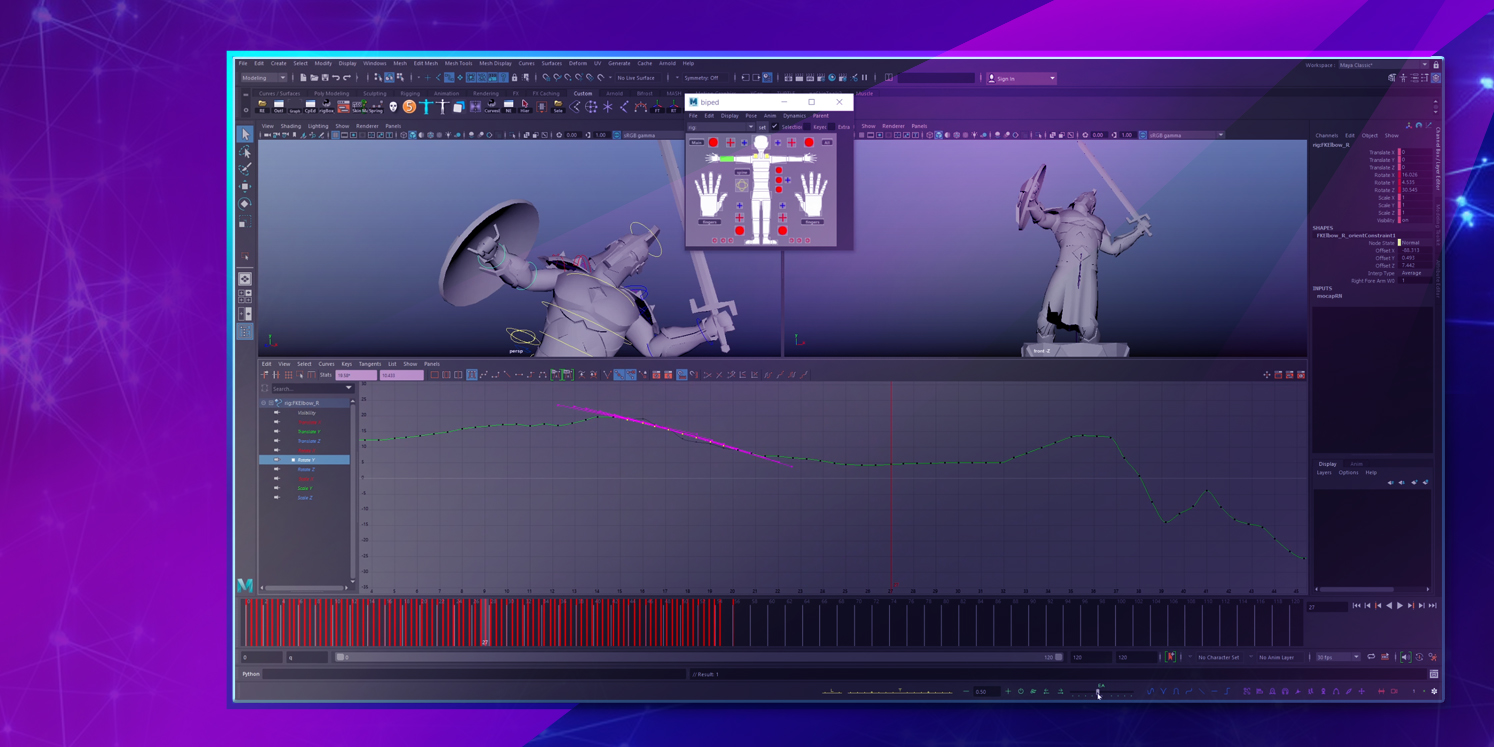The width and height of the screenshot is (1494, 747).
Task: Open the Tangents menu in the Graph Editor
Action: coord(370,364)
